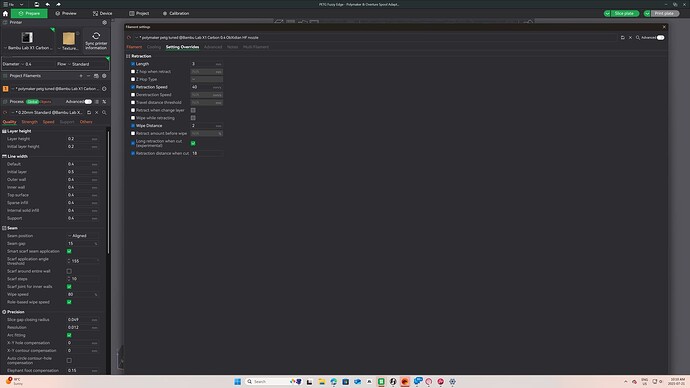Enable the Z hop when retract override
Viewport: 690px width, 388px height.
pyautogui.click(x=133, y=72)
